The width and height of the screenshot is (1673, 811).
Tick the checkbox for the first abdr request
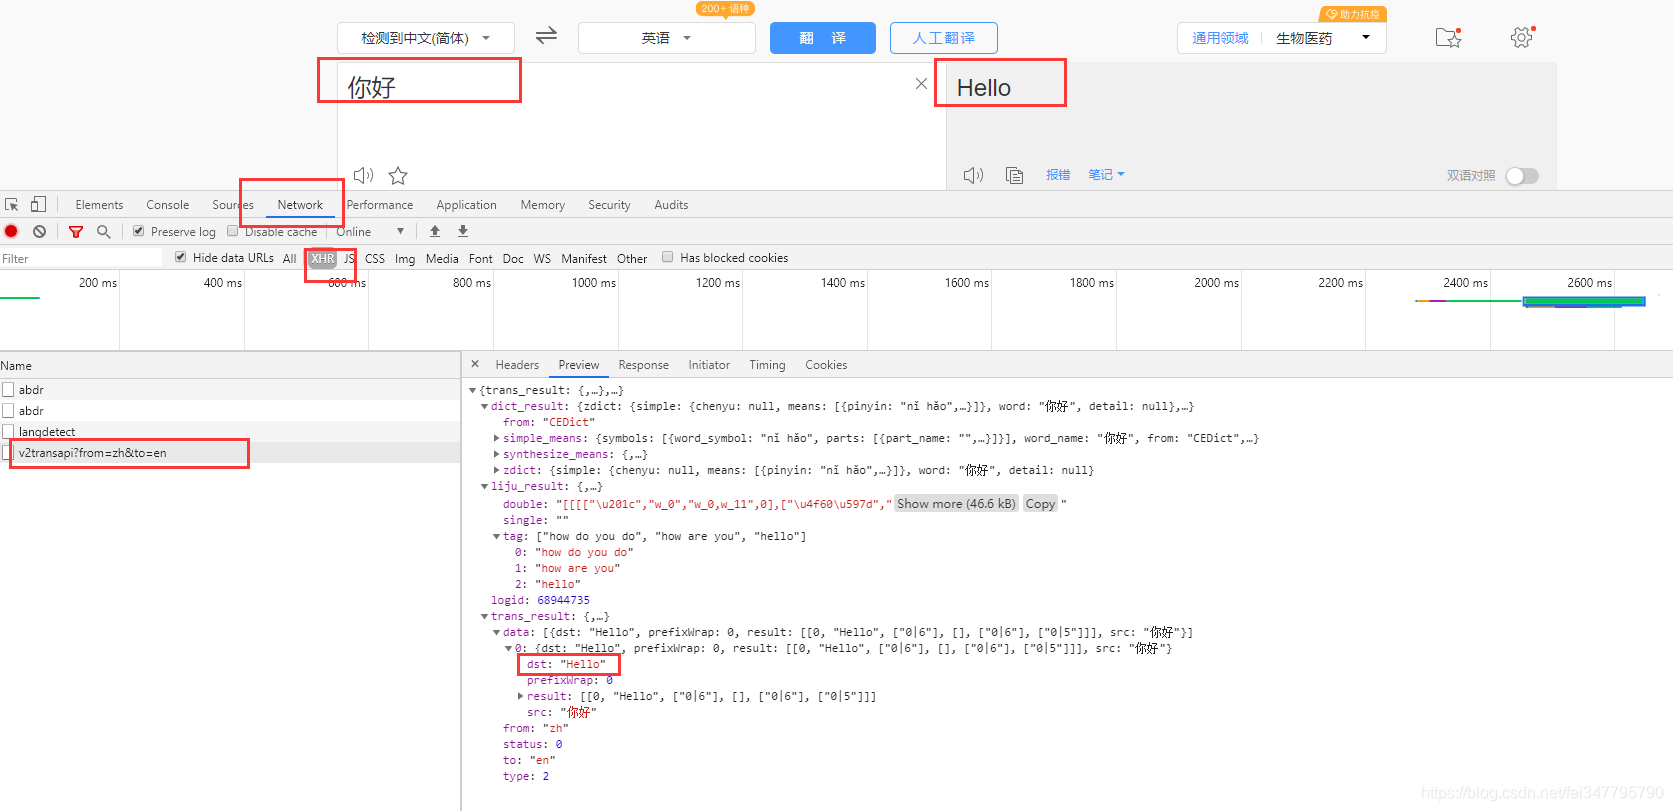[8, 389]
